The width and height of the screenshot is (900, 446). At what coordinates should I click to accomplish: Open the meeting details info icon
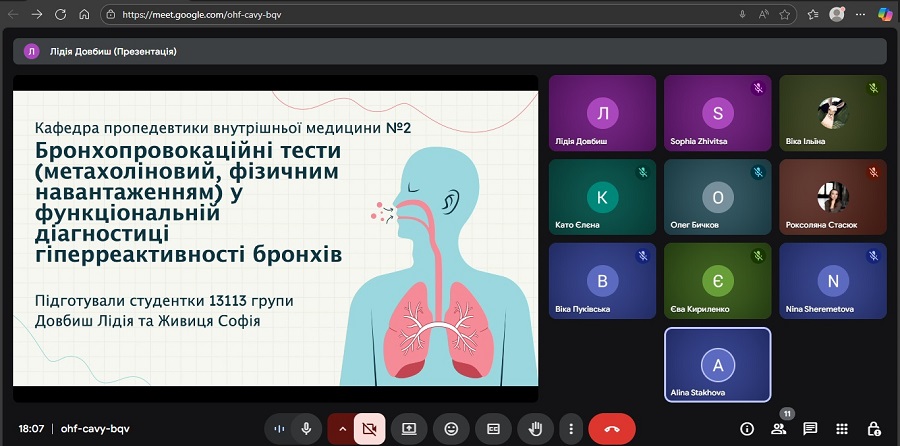coord(746,428)
